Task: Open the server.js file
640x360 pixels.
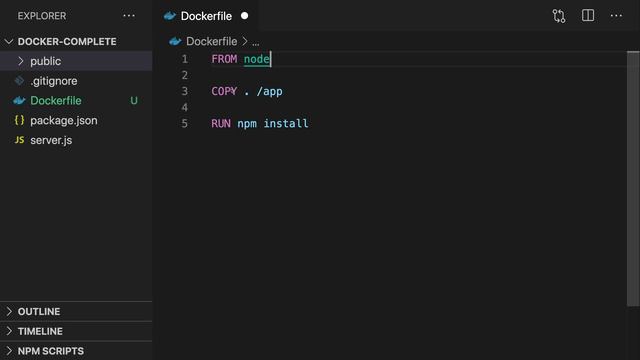Action: (x=51, y=140)
